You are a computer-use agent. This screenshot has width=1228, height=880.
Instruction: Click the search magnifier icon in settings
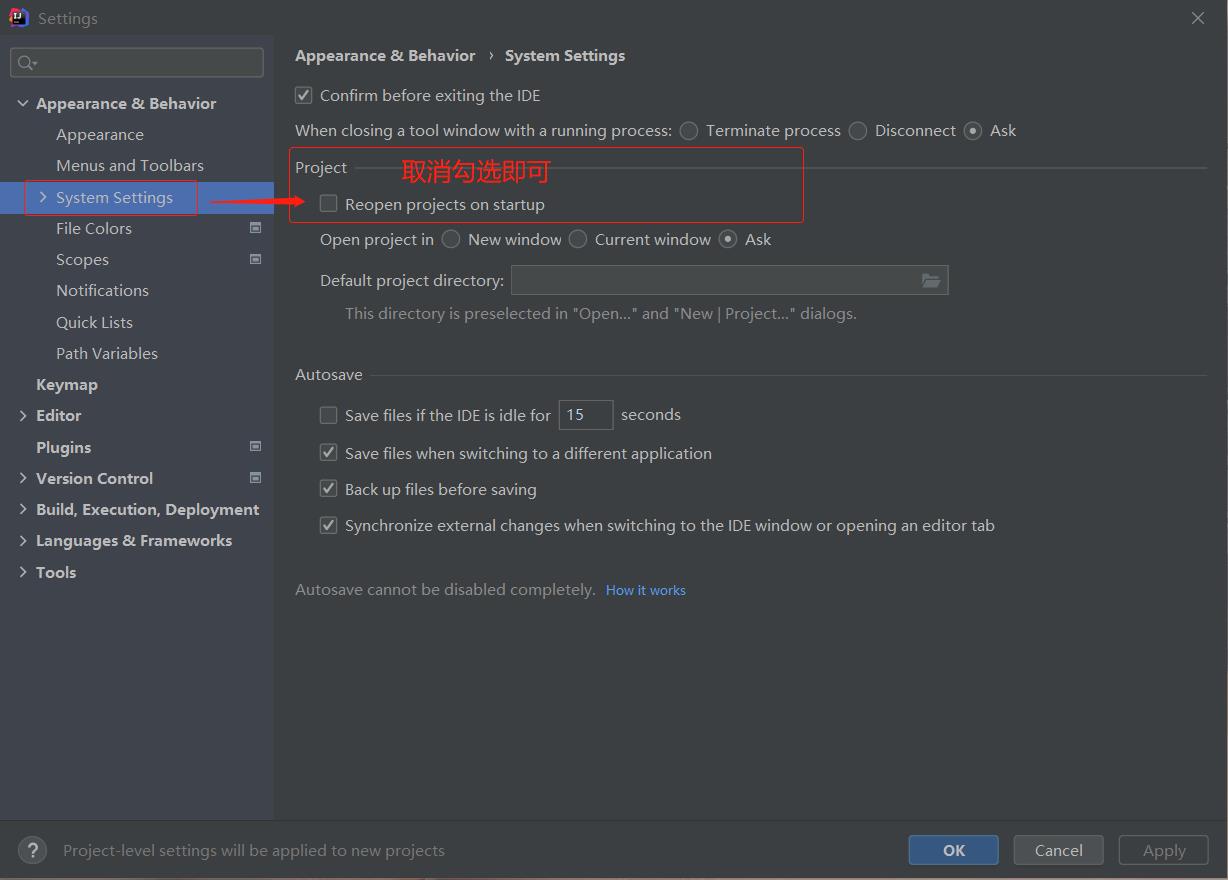tap(26, 63)
